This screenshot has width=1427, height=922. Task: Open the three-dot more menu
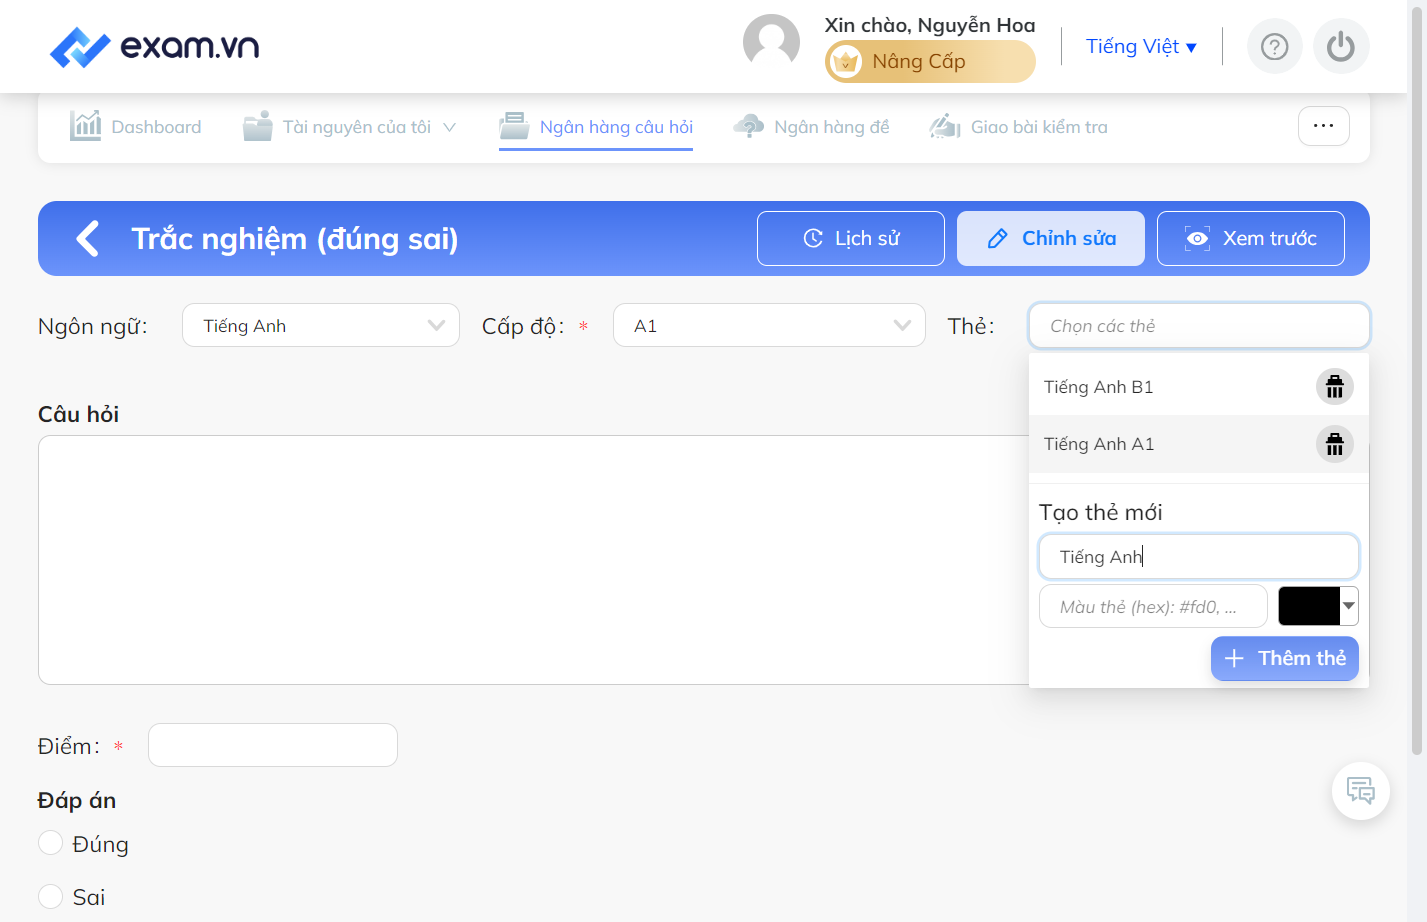coord(1323,126)
